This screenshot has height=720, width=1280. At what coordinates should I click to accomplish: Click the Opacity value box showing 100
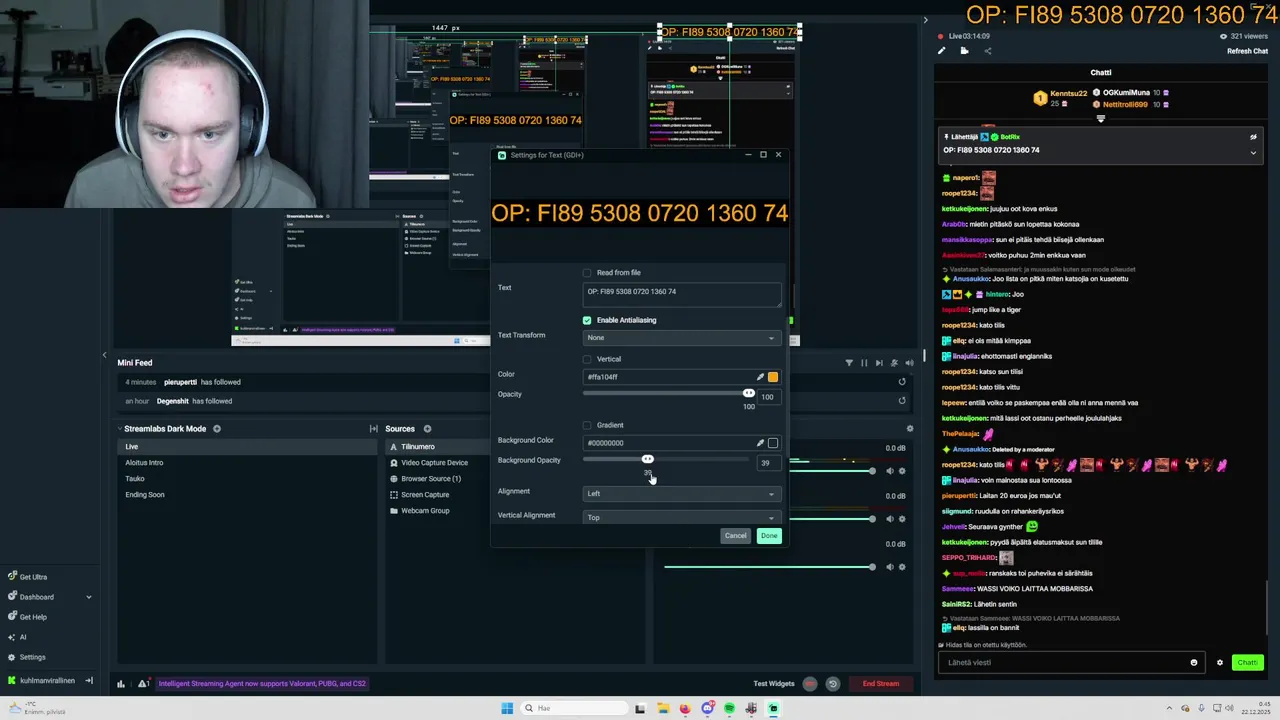pos(768,397)
